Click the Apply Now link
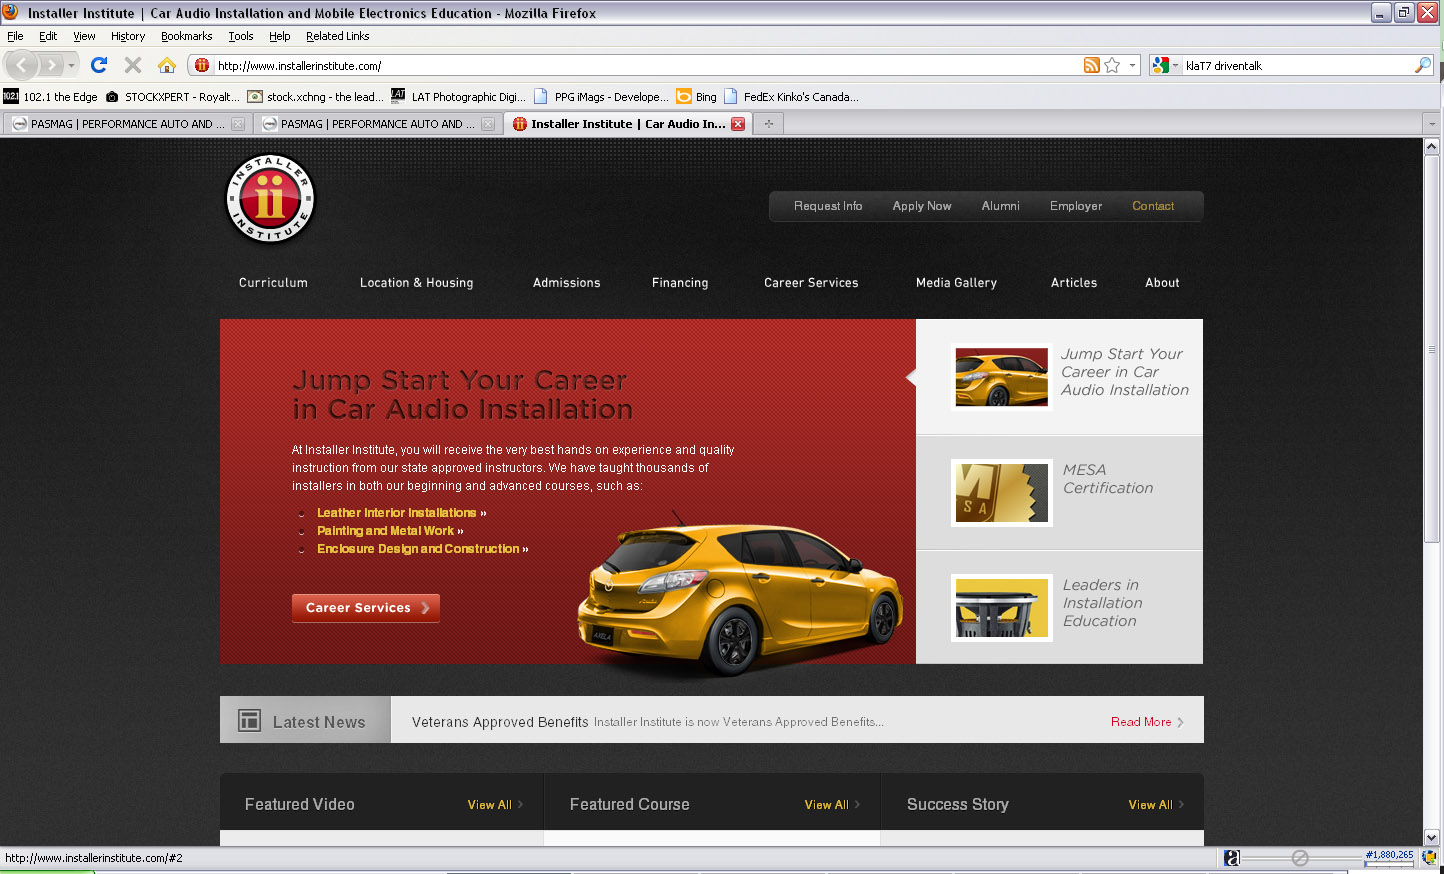 (x=922, y=206)
